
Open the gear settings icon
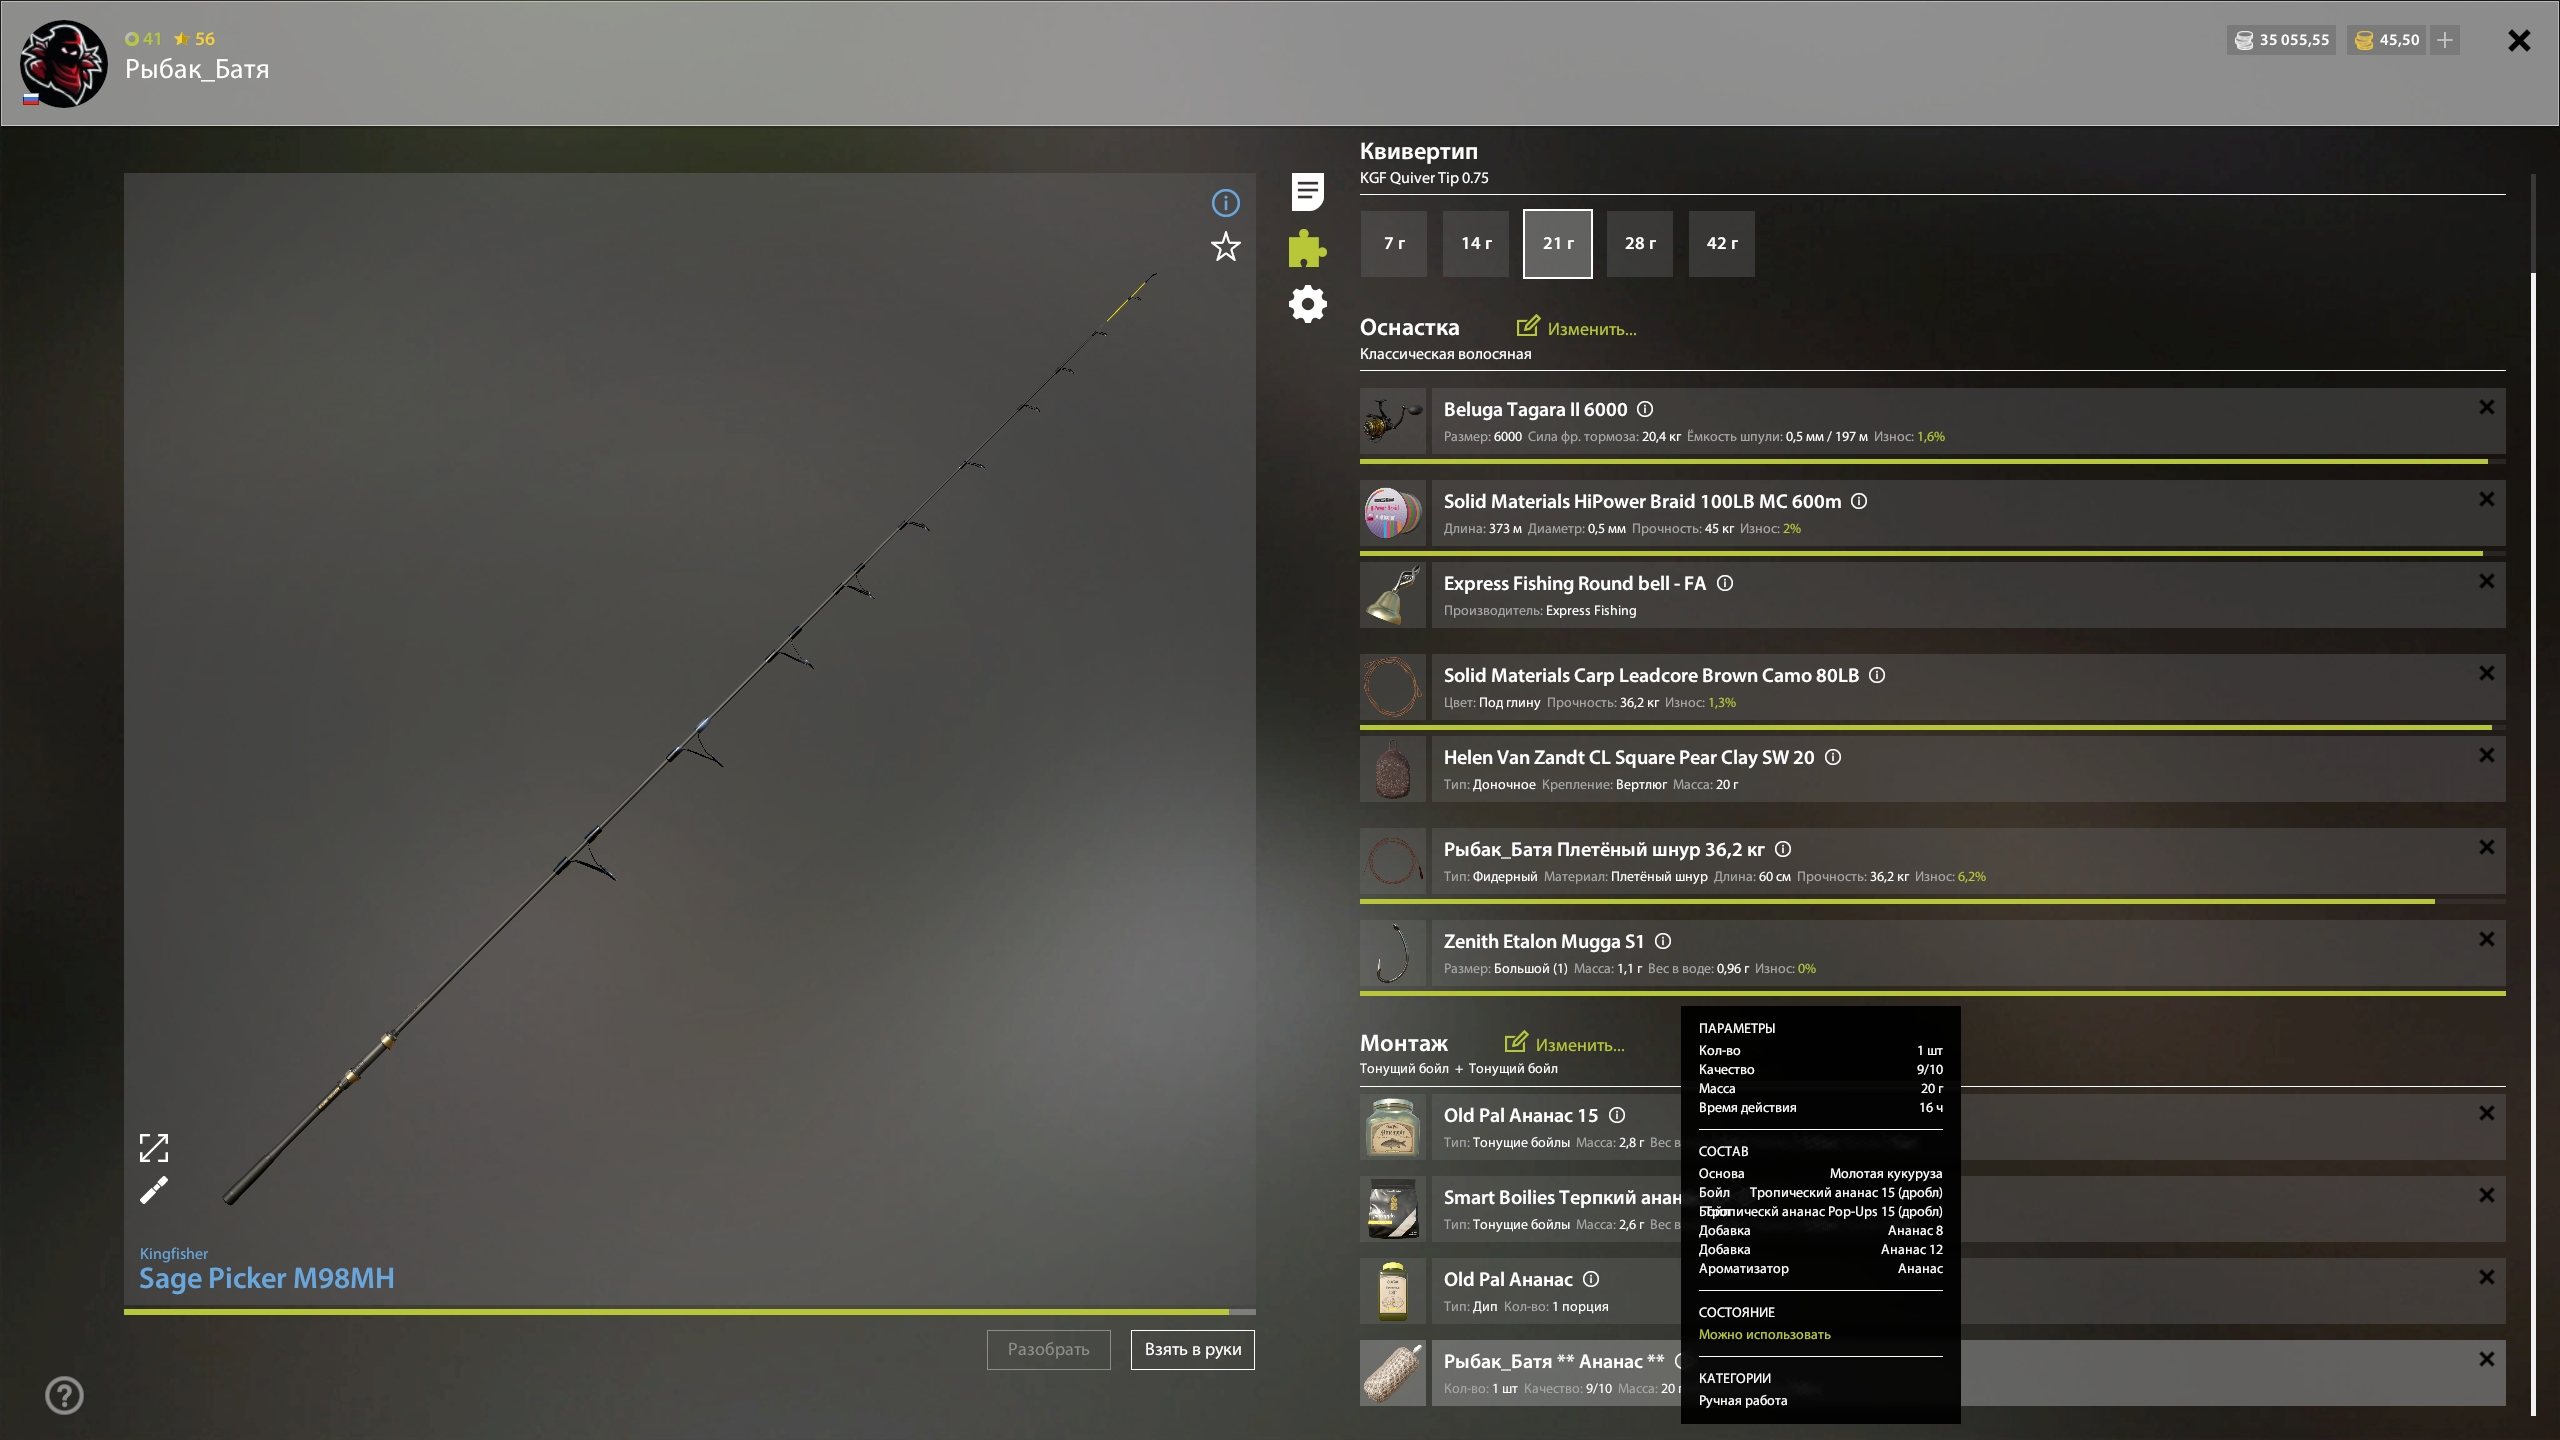1307,304
